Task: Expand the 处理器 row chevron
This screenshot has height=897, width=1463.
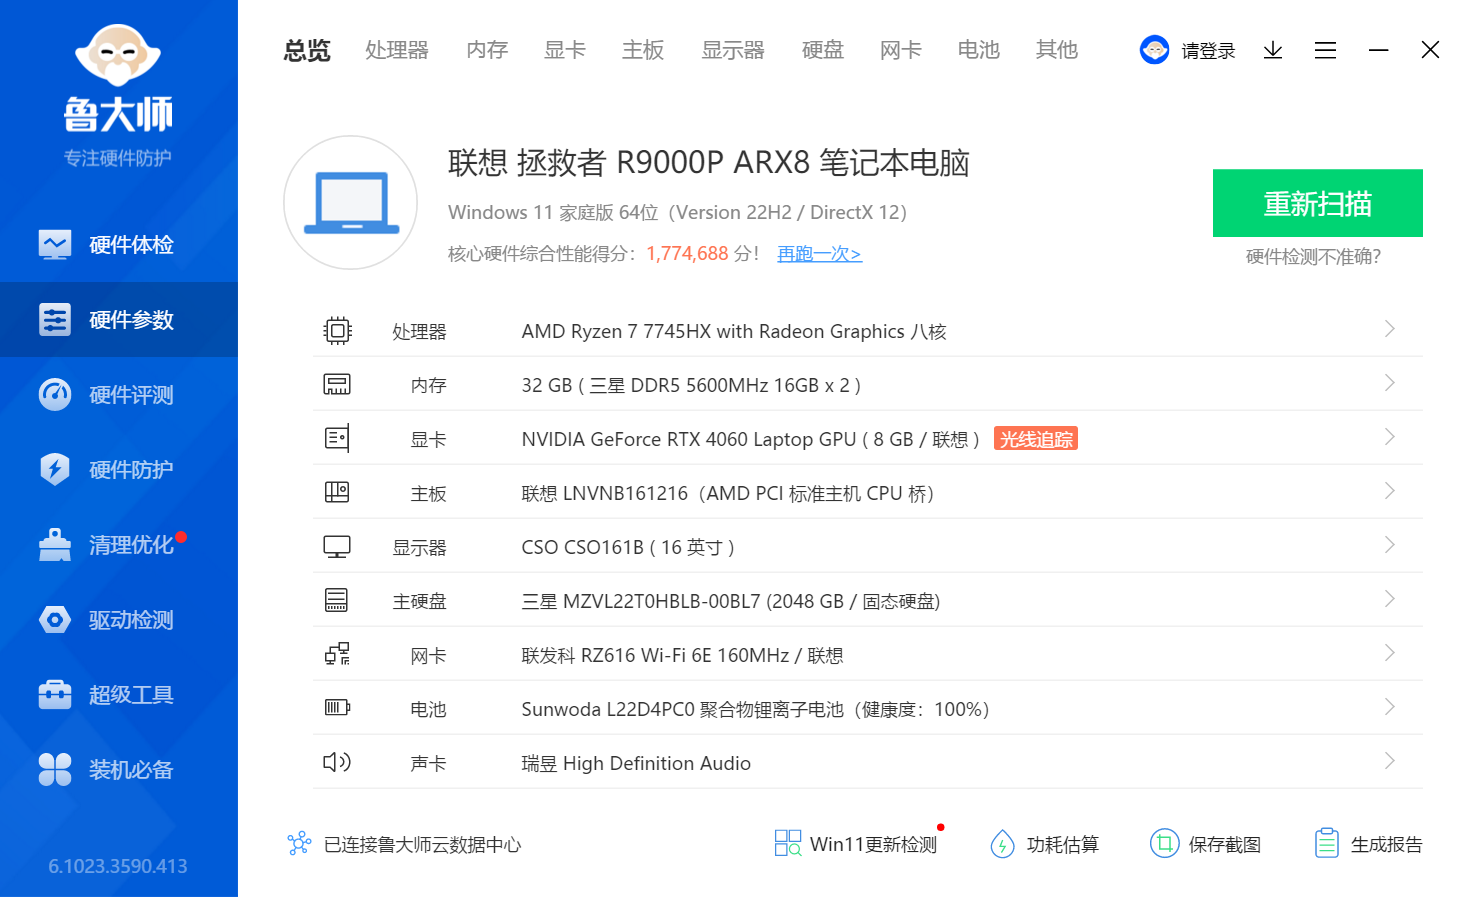Action: (x=1389, y=329)
